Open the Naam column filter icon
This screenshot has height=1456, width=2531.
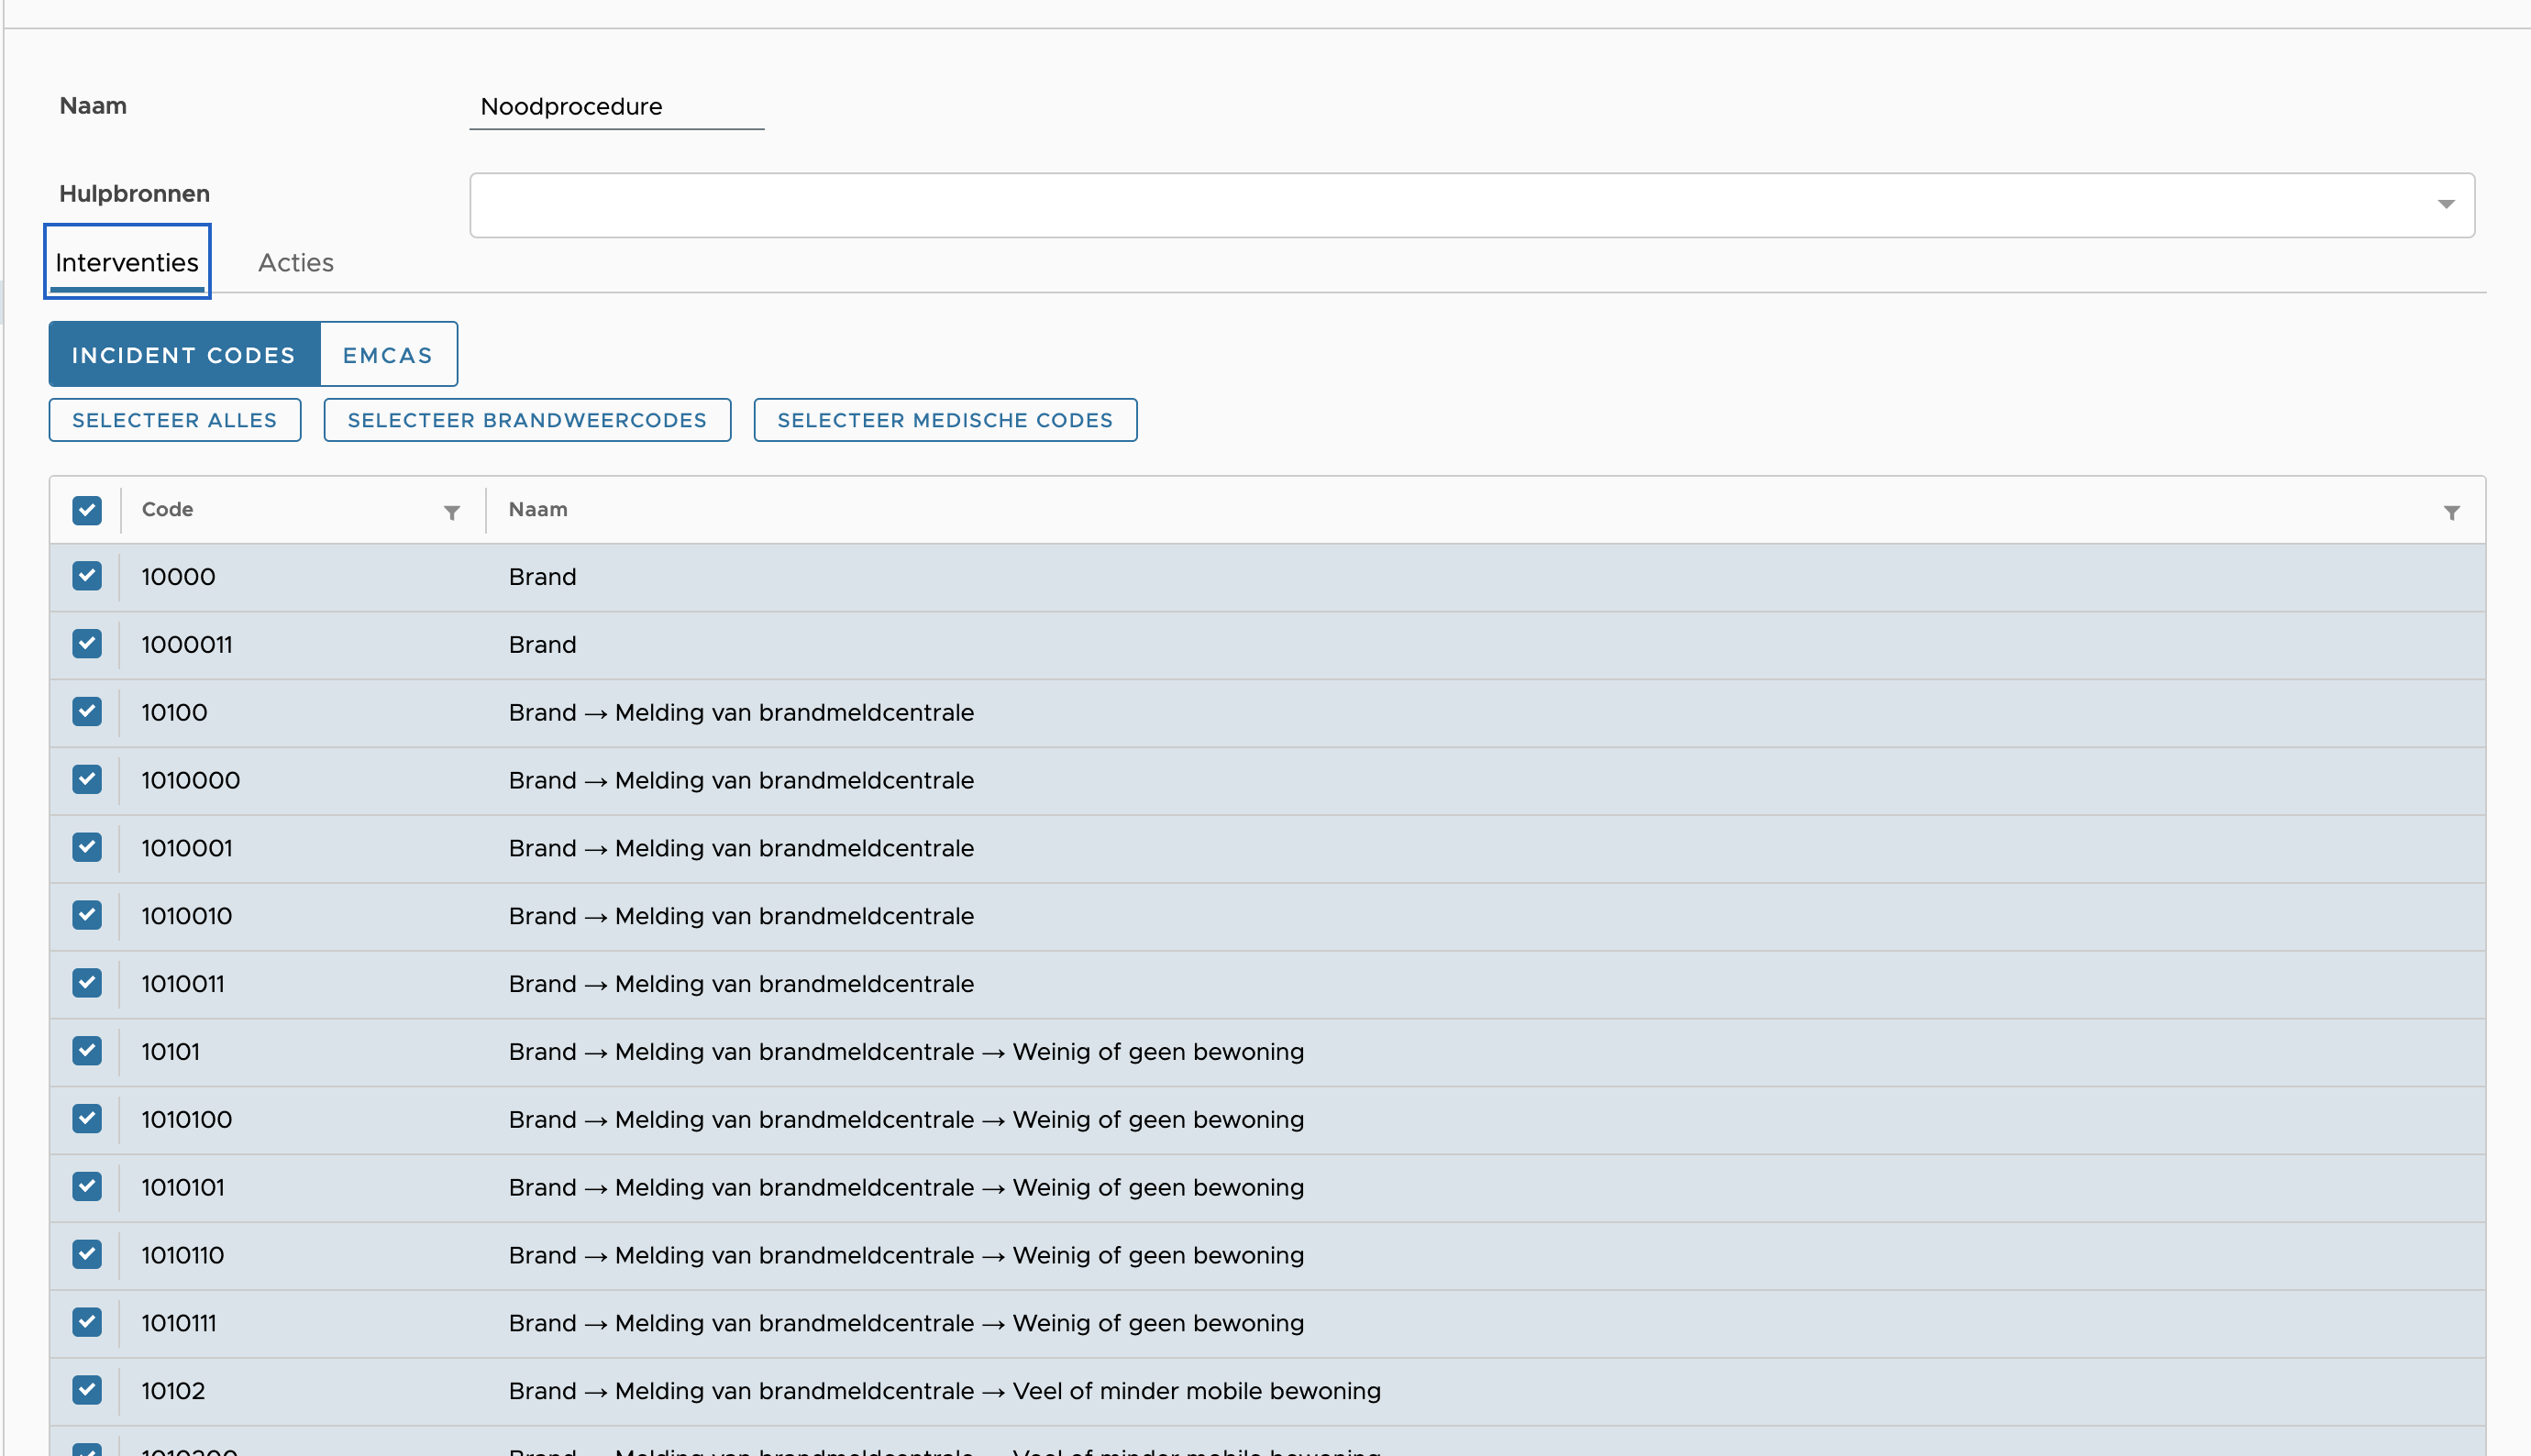click(2451, 512)
